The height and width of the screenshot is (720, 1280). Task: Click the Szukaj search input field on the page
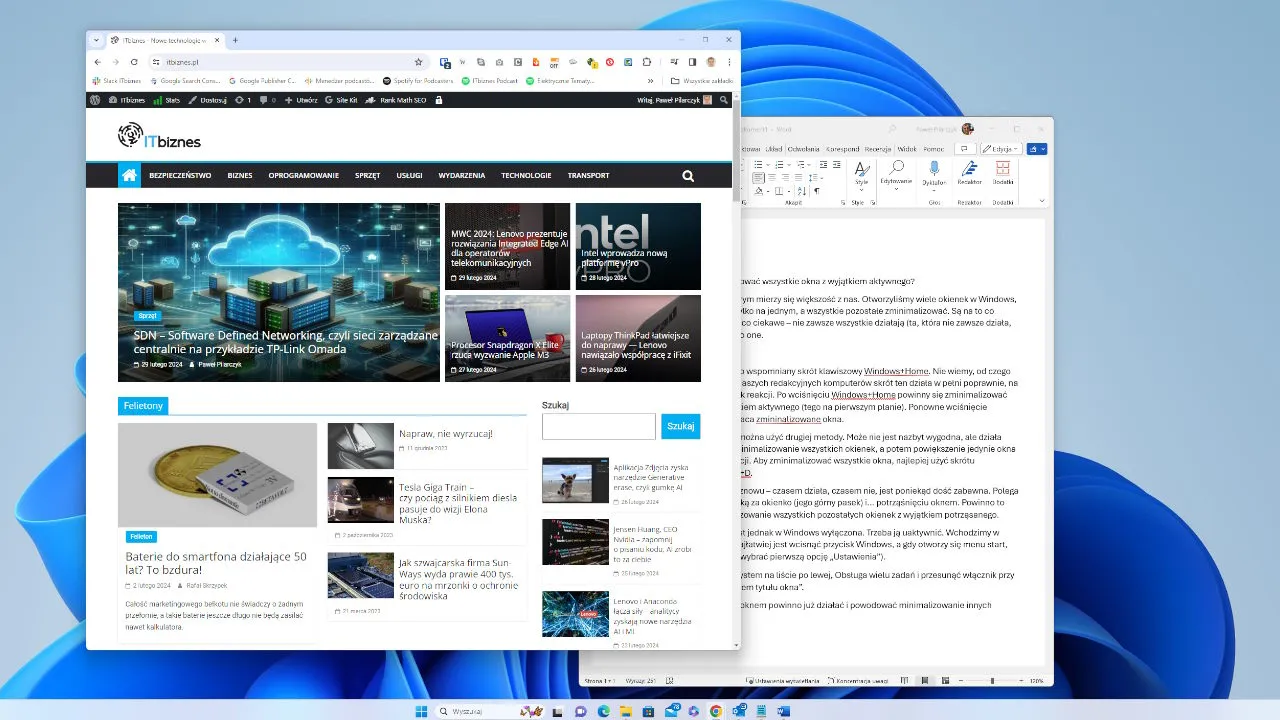point(598,426)
